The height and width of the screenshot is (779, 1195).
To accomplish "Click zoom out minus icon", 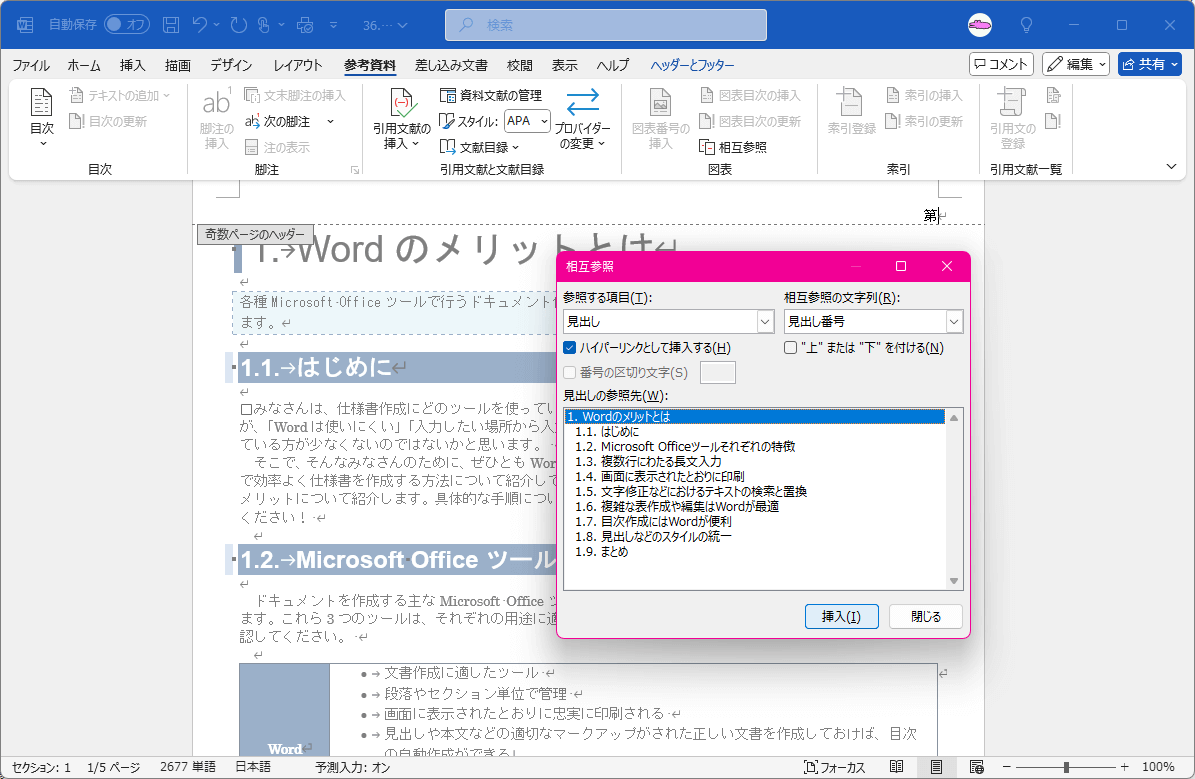I will [1006, 767].
